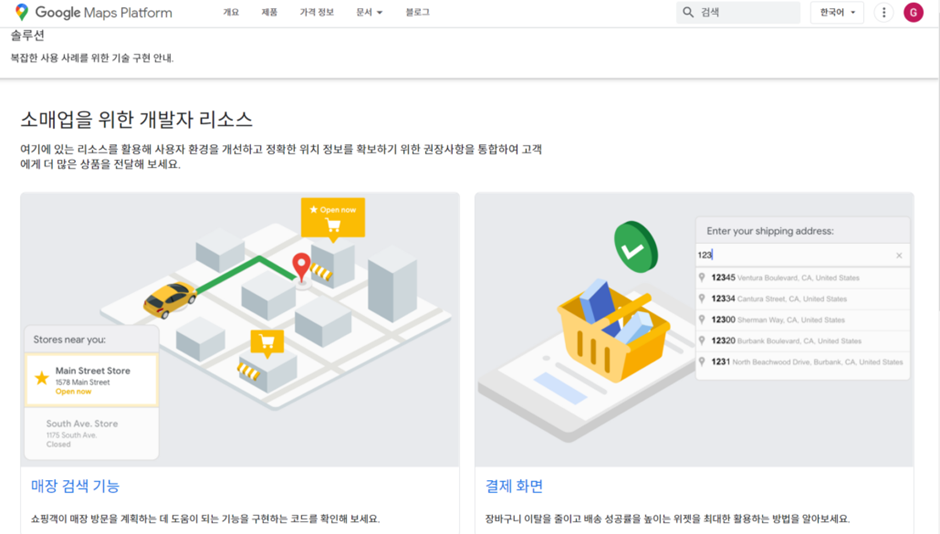Select 12334 Cantura Street suggestion
The image size is (940, 534).
pyautogui.click(x=802, y=298)
